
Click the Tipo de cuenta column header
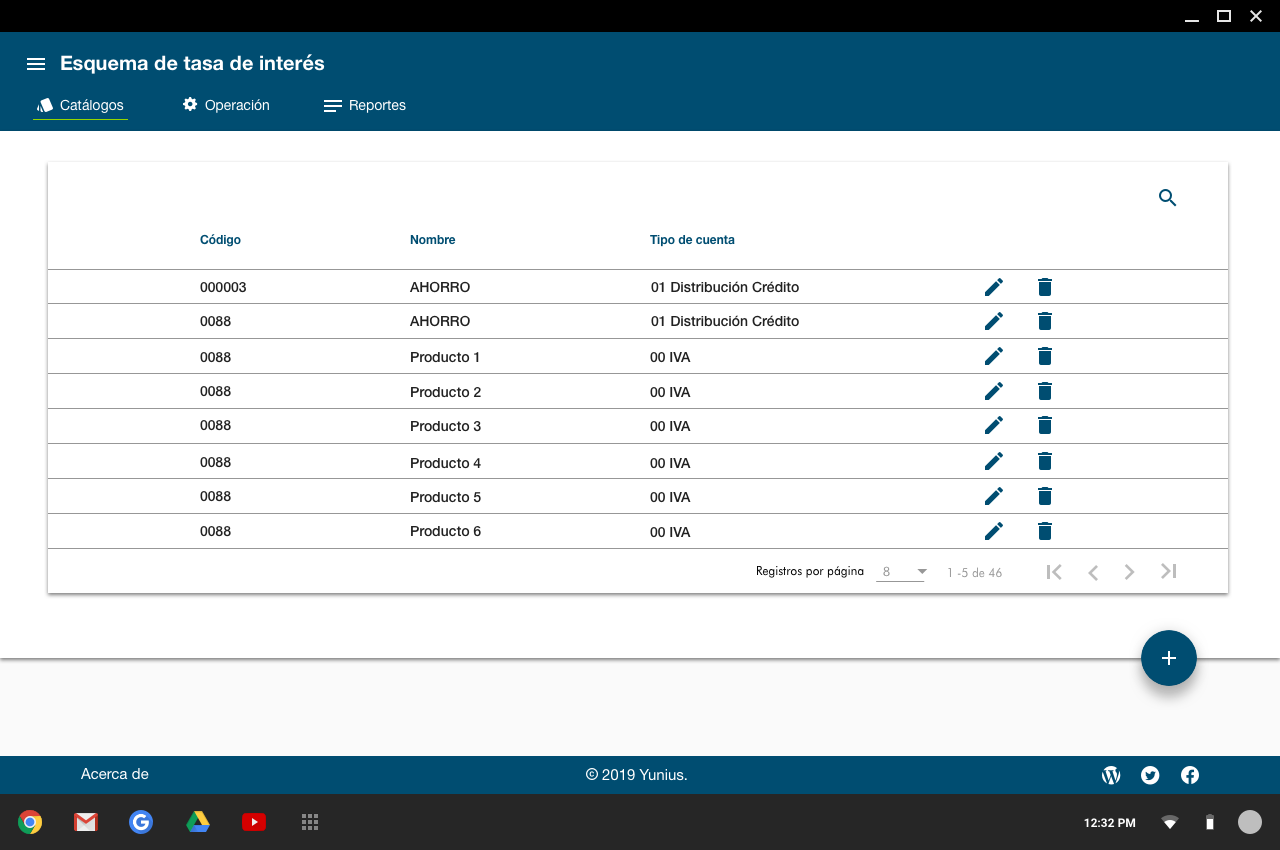[692, 240]
